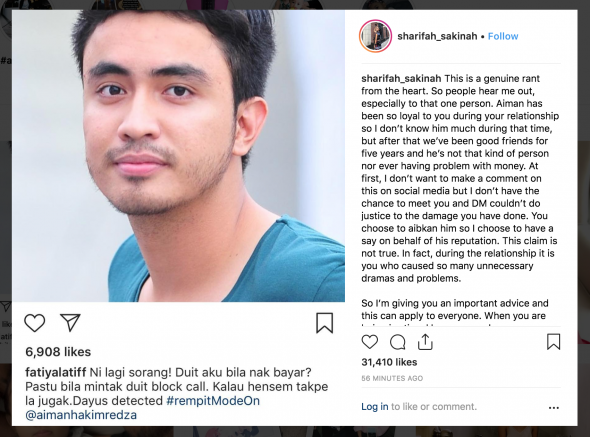Bookmark the fatiyalatiff post
This screenshot has width=590, height=437.
click(x=324, y=323)
